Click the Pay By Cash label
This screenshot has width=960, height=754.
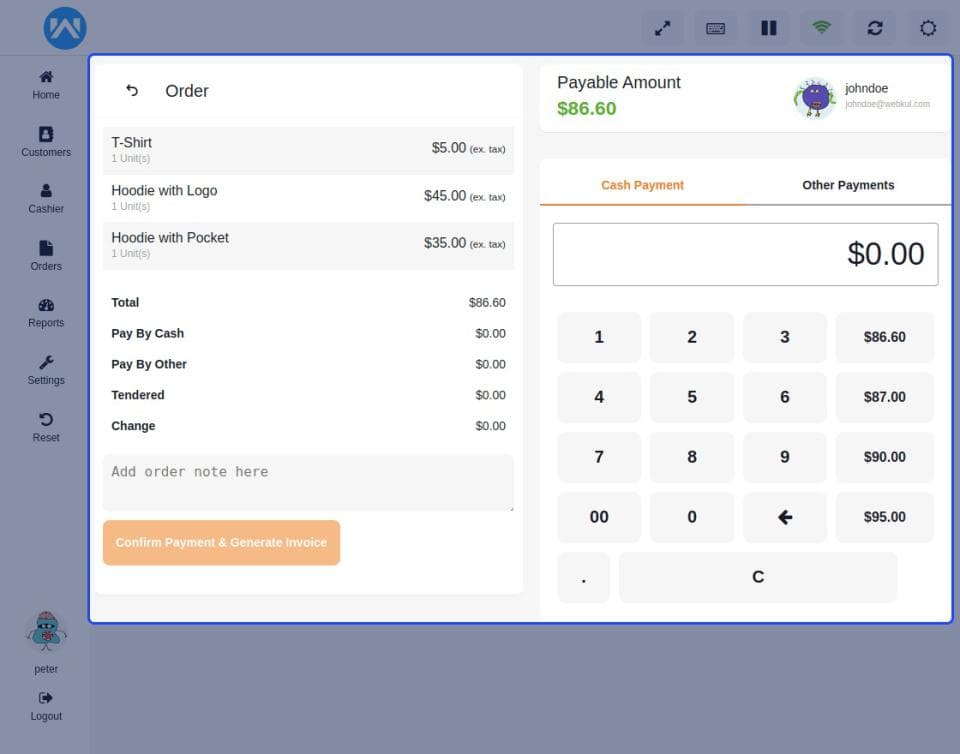(x=148, y=334)
